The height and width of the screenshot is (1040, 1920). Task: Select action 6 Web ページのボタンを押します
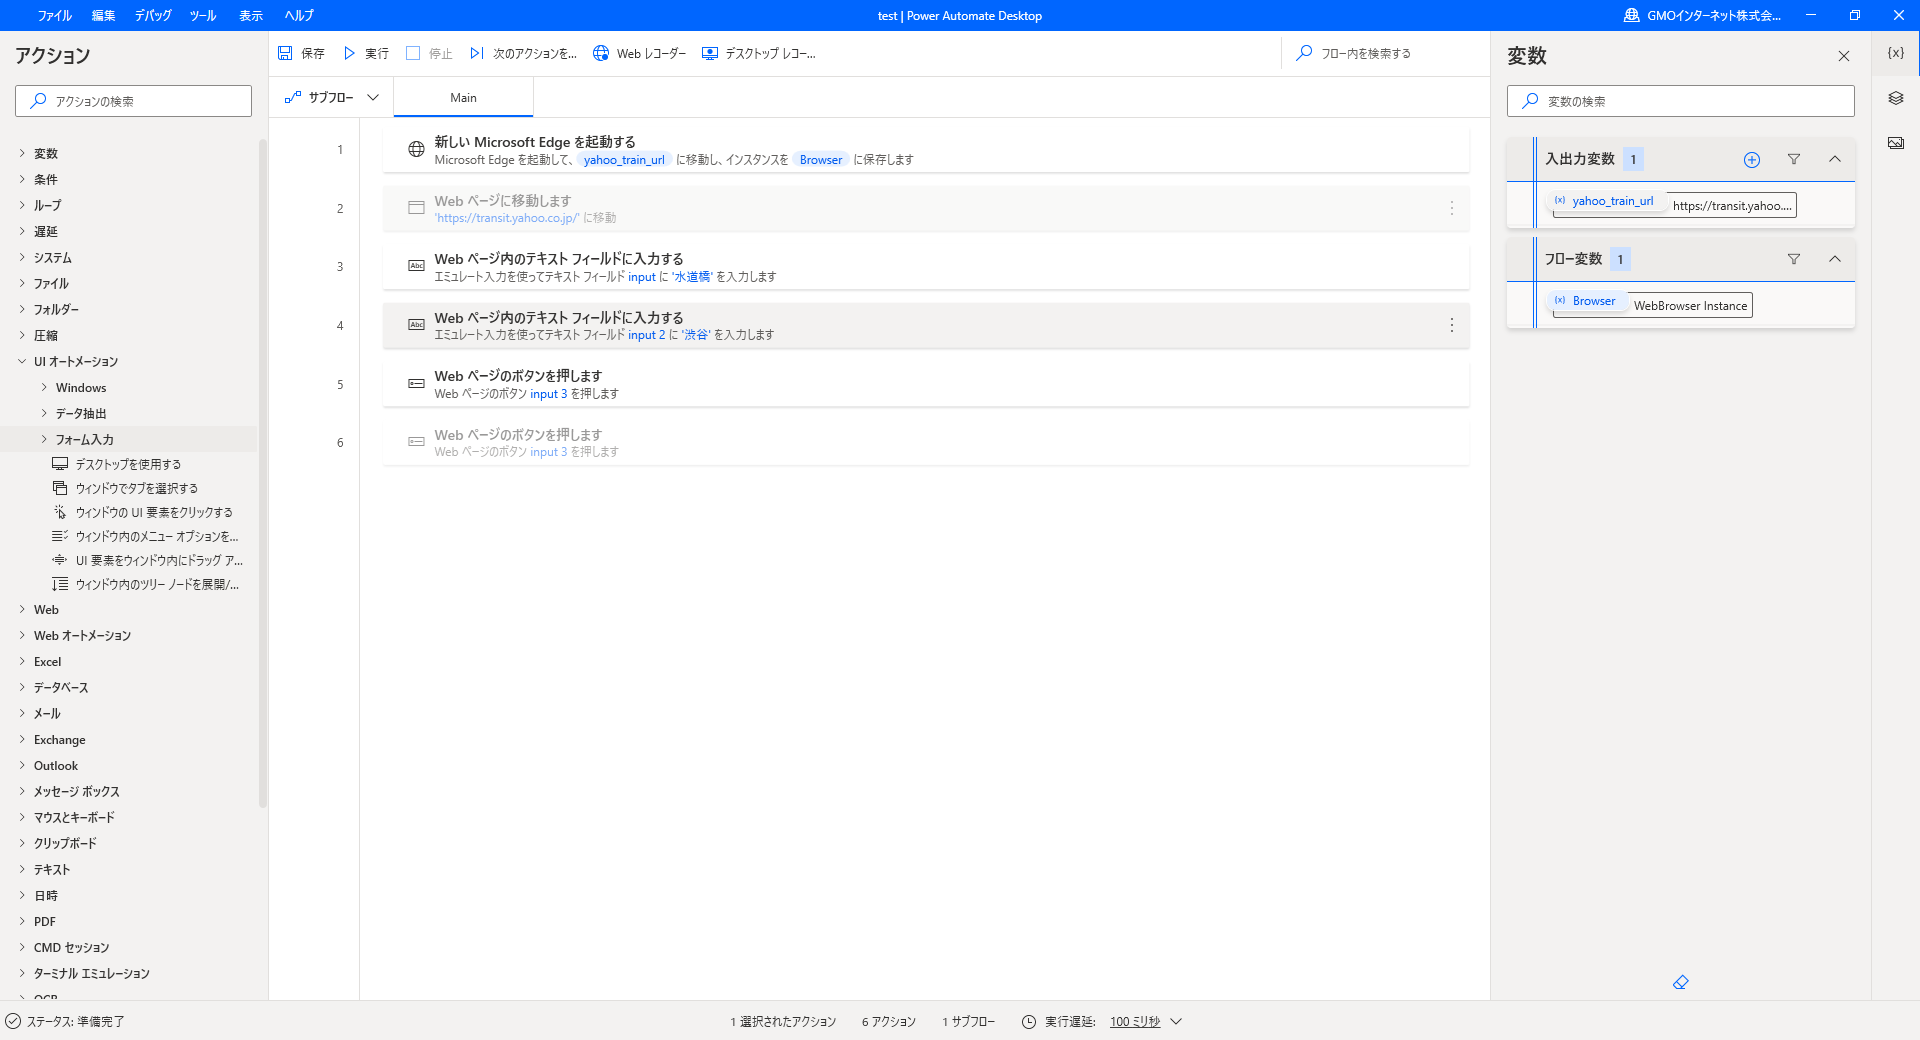click(x=926, y=443)
